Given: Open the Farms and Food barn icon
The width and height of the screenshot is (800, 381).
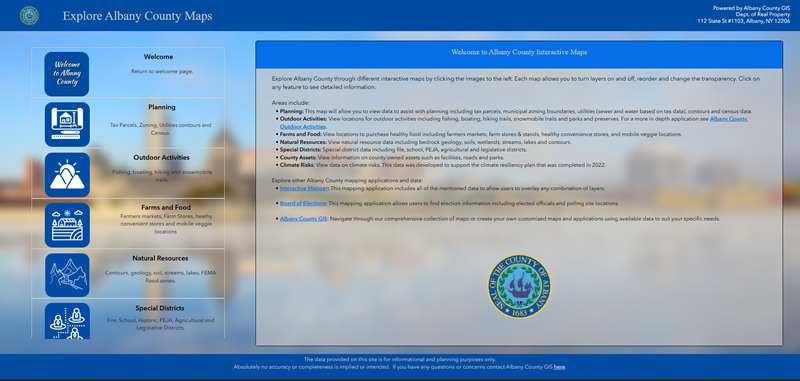Looking at the screenshot, I should [x=67, y=225].
